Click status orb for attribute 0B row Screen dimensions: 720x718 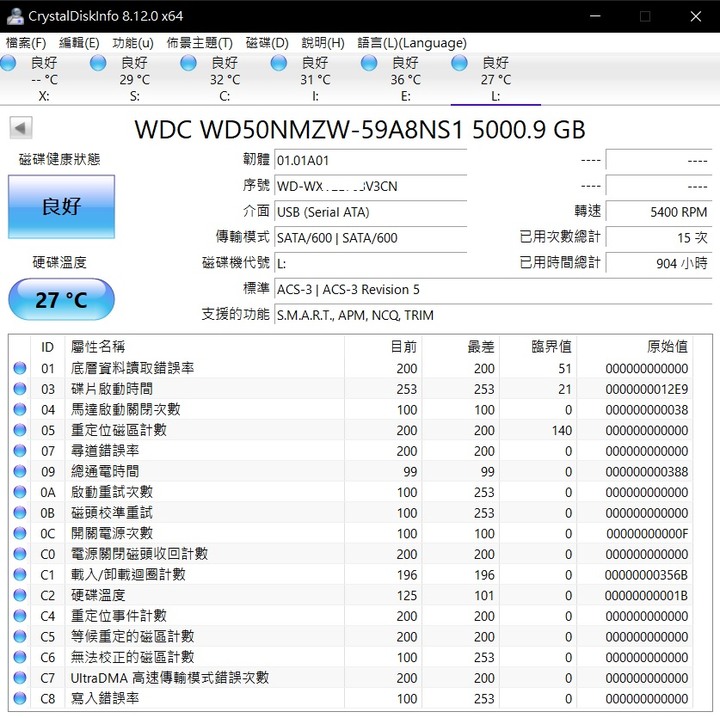pyautogui.click(x=20, y=513)
